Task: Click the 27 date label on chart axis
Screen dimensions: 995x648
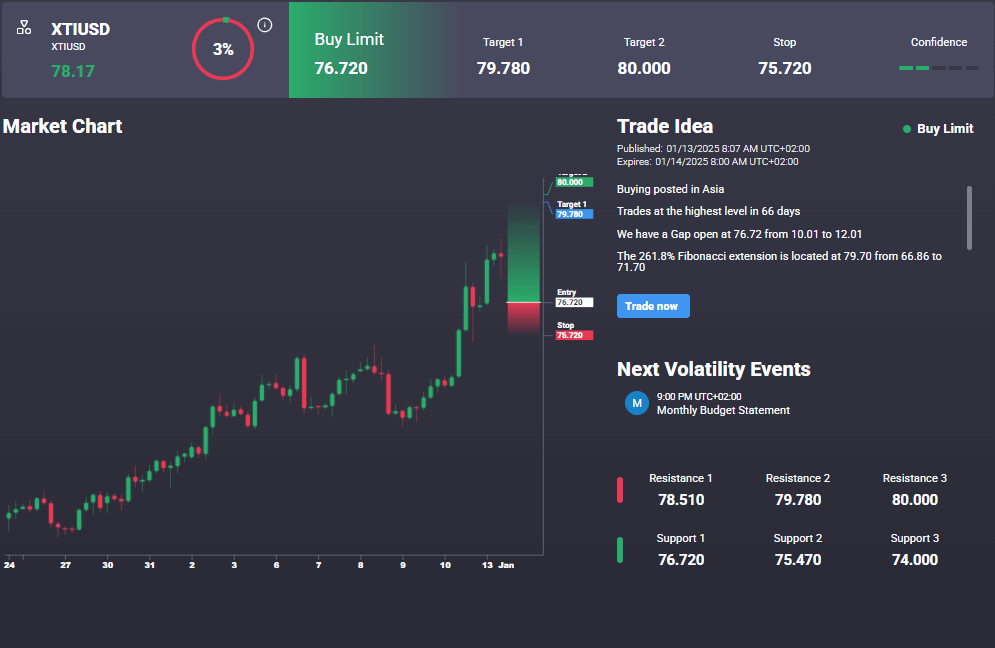Action: [65, 565]
